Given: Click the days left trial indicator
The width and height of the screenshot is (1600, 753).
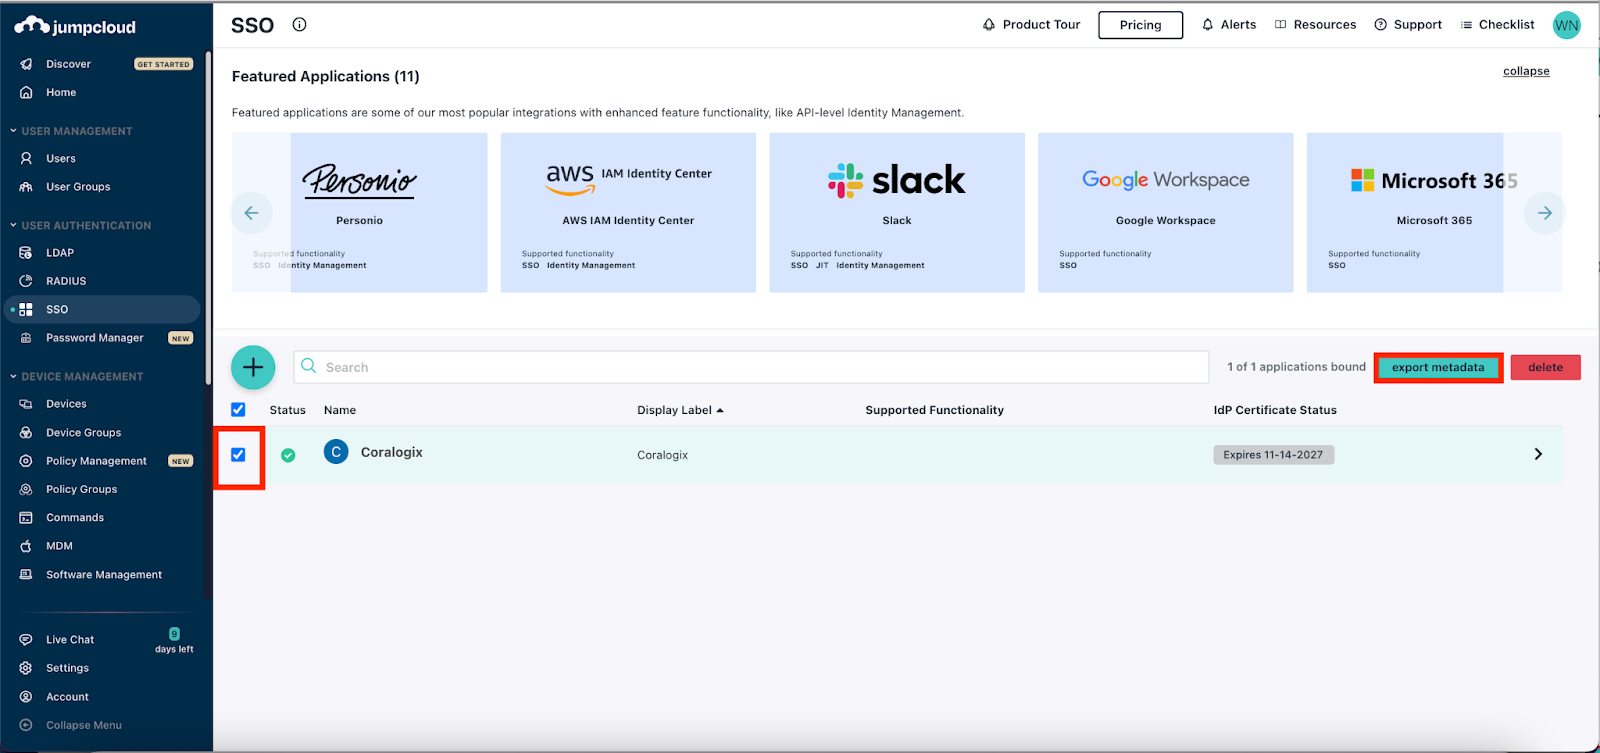Looking at the screenshot, I should pos(174,641).
